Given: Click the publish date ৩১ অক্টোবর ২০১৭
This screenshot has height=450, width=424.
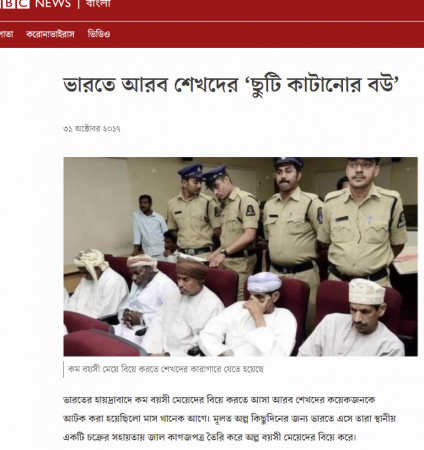Looking at the screenshot, I should click(92, 129).
